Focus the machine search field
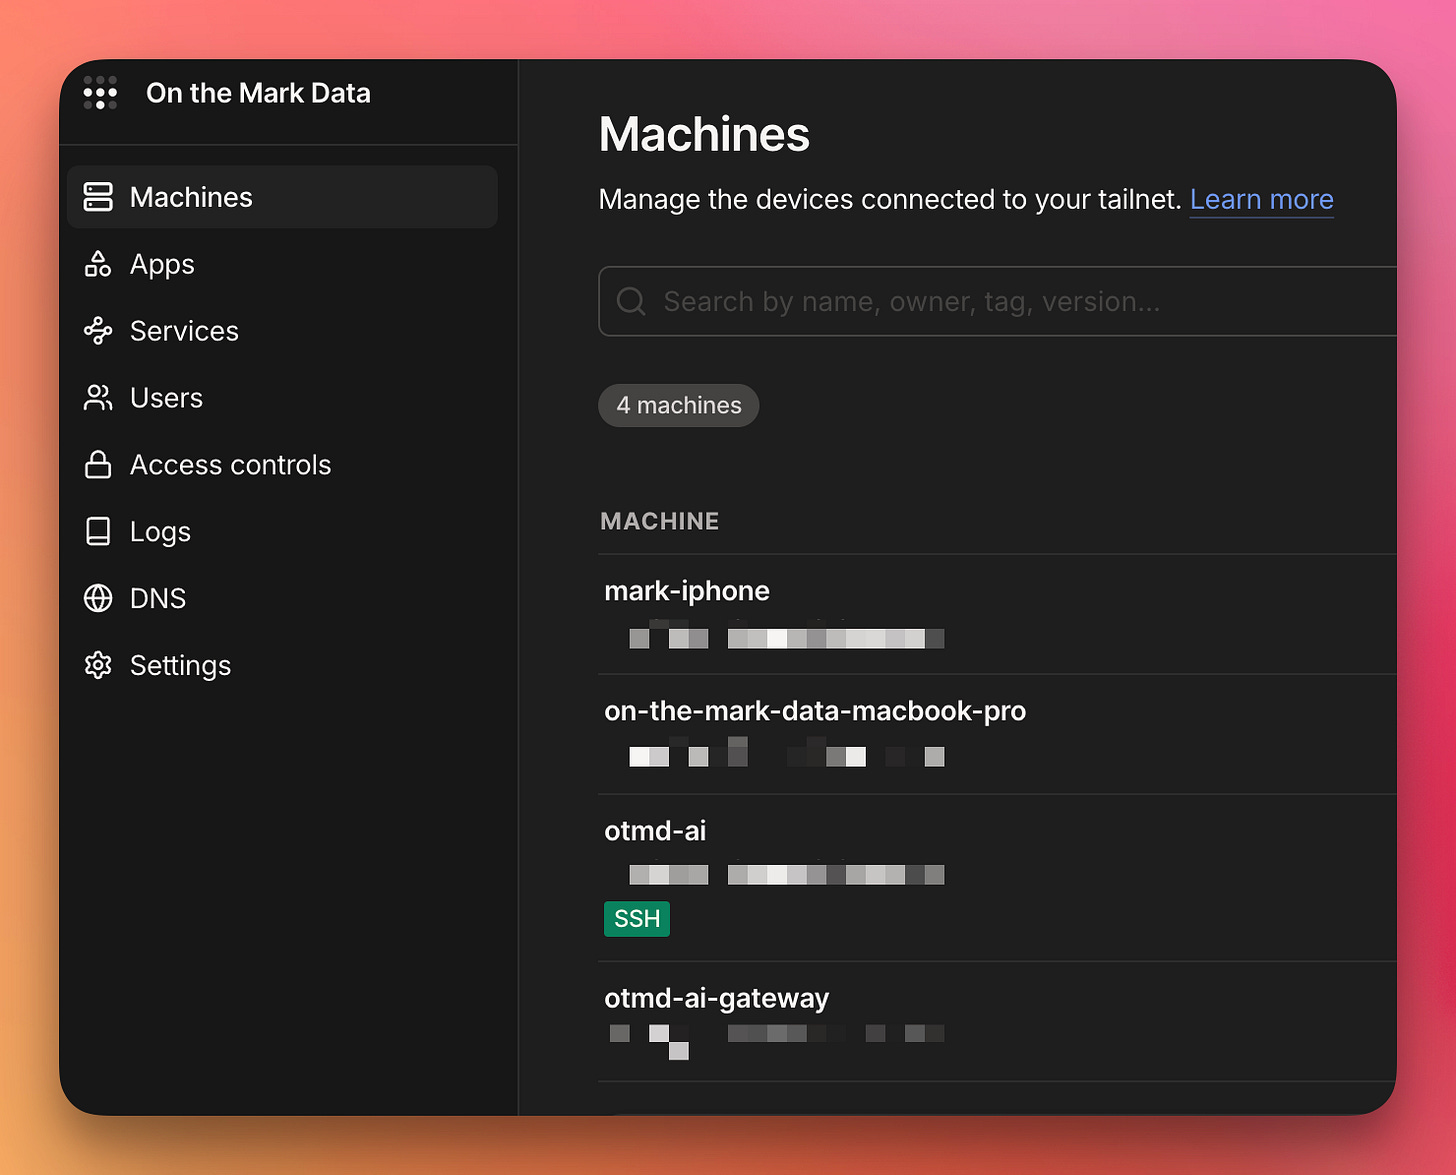 pos(997,301)
